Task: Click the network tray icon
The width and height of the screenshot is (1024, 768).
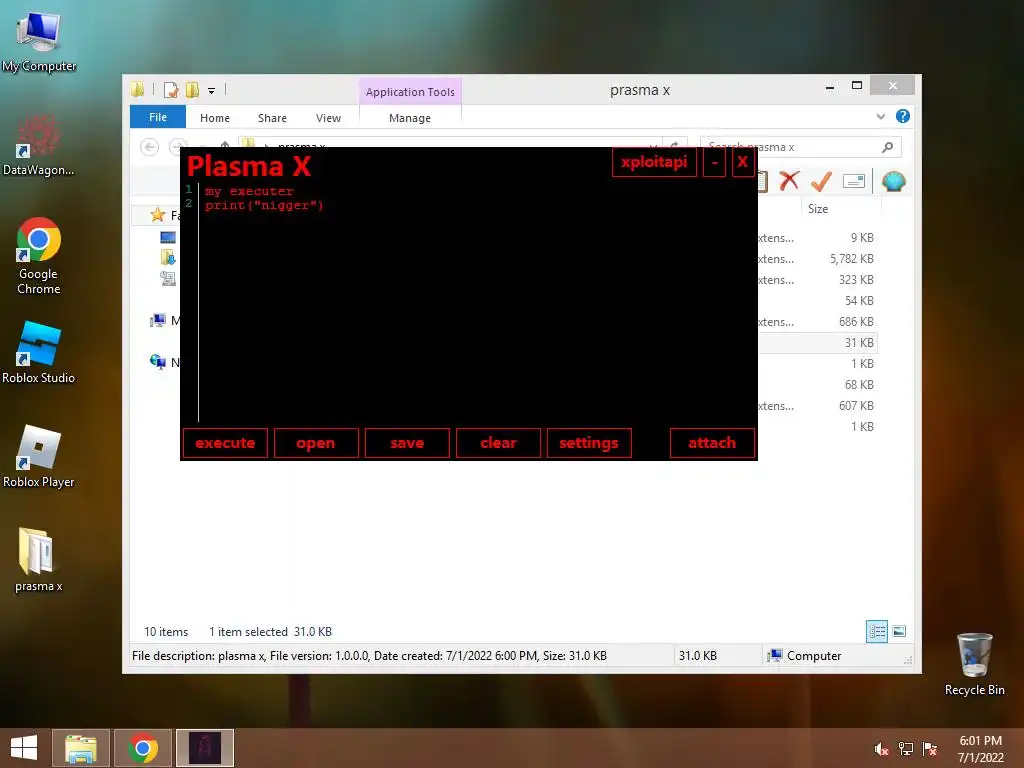Action: (x=906, y=749)
